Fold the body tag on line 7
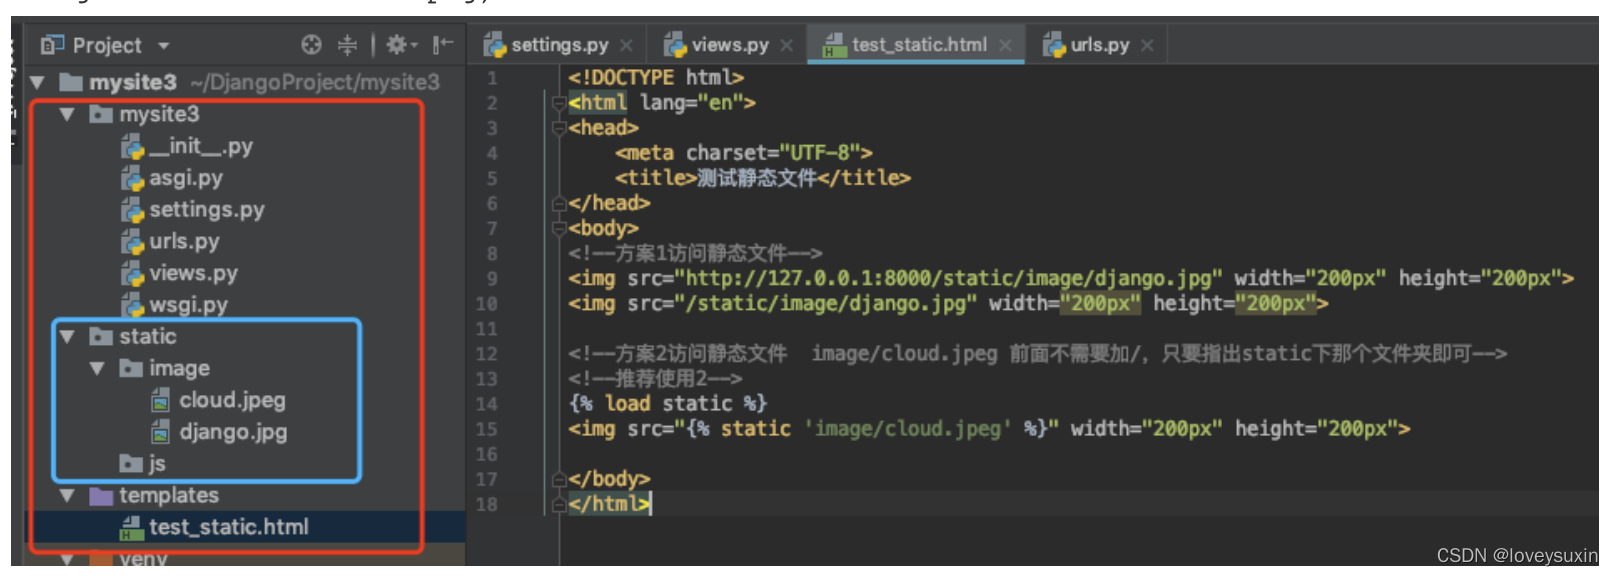1614x576 pixels. [x=559, y=228]
